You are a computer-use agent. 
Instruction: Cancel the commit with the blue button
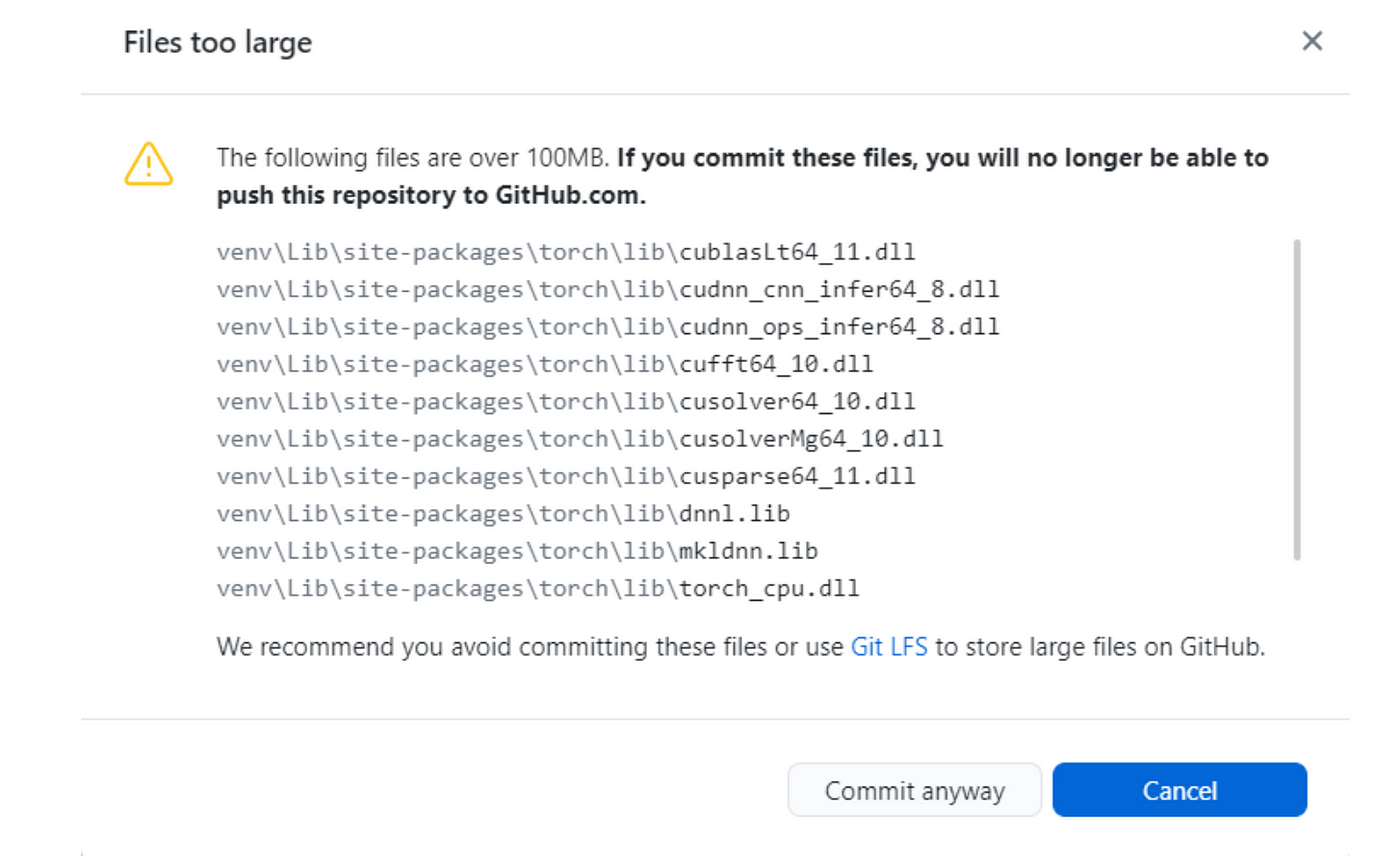pos(1180,790)
